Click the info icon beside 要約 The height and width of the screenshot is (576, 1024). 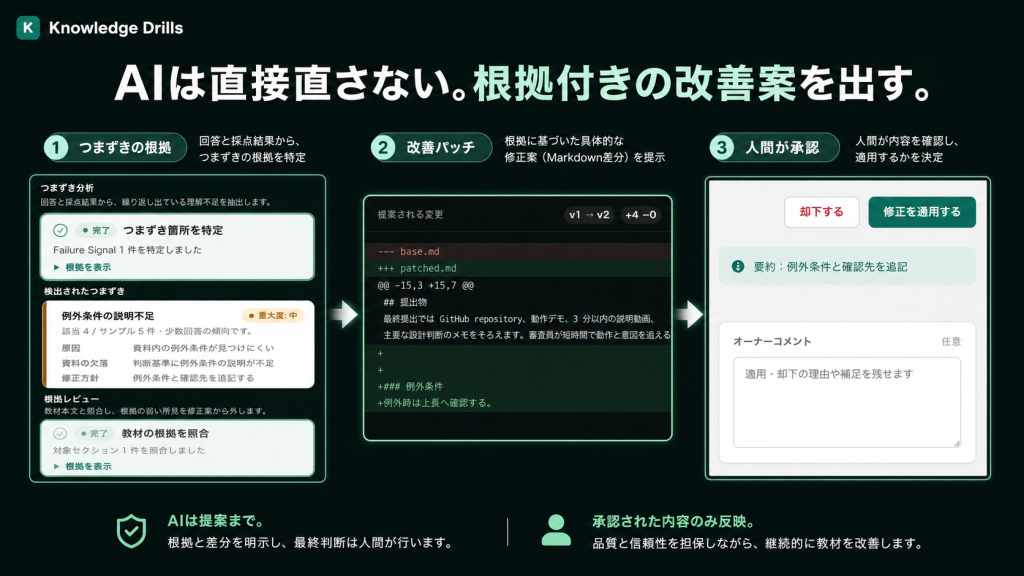pyautogui.click(x=738, y=266)
